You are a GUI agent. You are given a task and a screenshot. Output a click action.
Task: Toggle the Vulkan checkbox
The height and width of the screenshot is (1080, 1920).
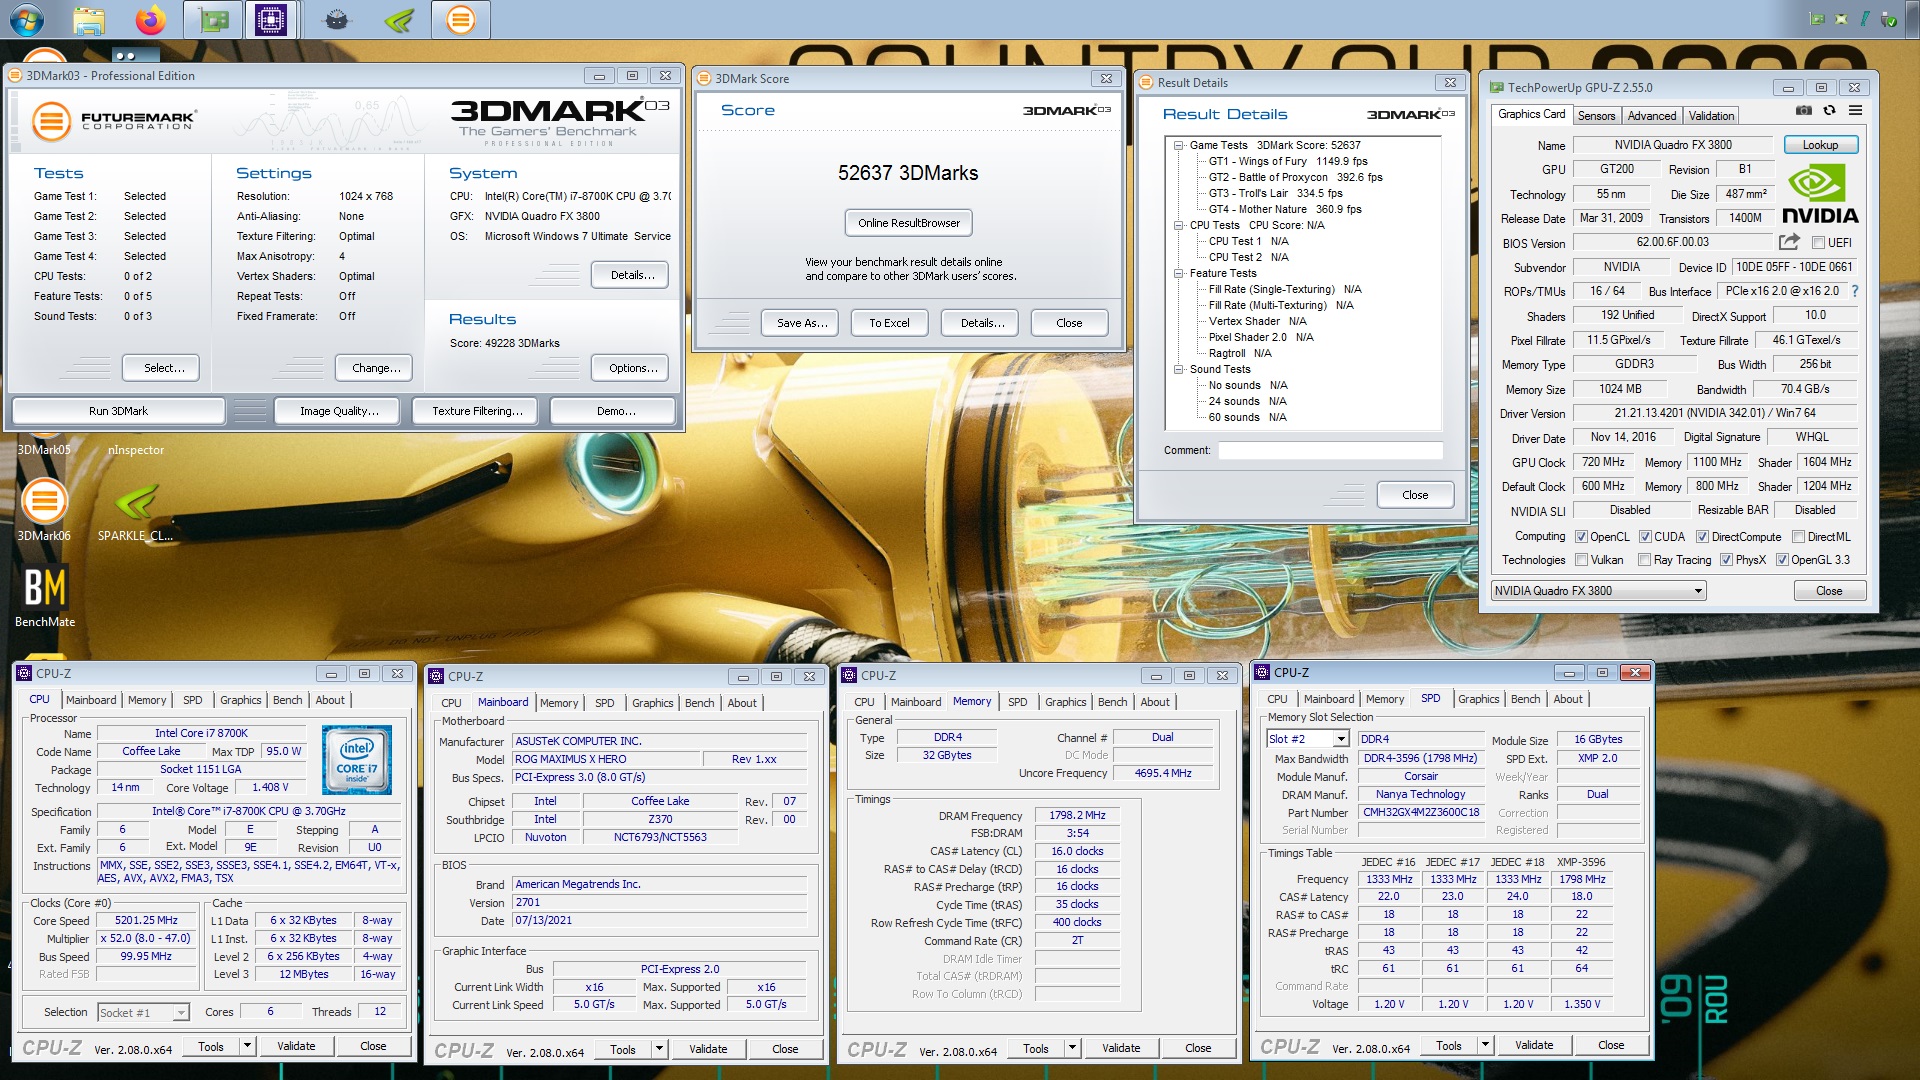[x=1581, y=560]
